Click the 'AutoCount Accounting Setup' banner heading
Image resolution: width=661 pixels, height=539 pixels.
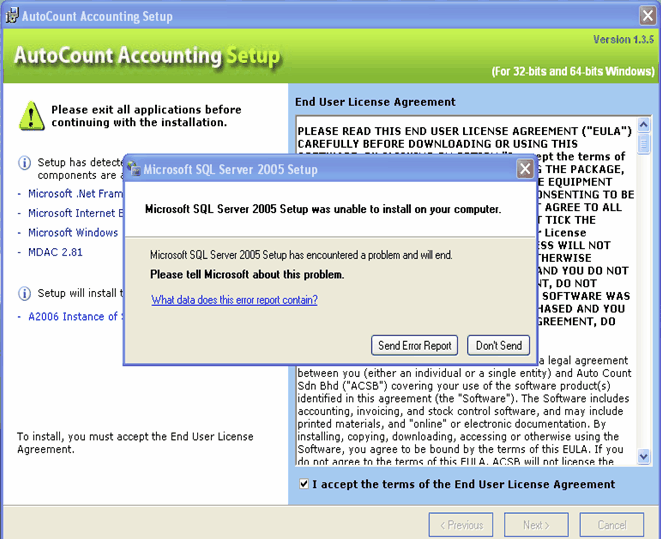[147, 56]
